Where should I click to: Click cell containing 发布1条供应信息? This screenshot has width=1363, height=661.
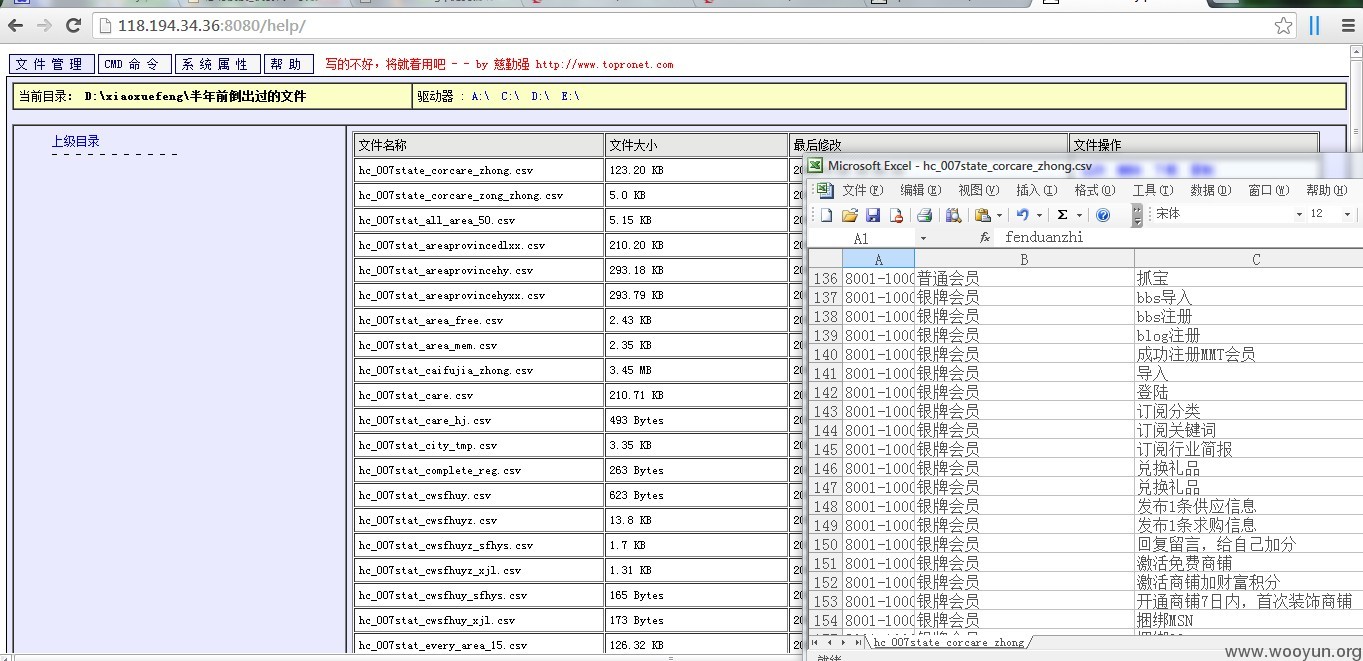[1249, 506]
